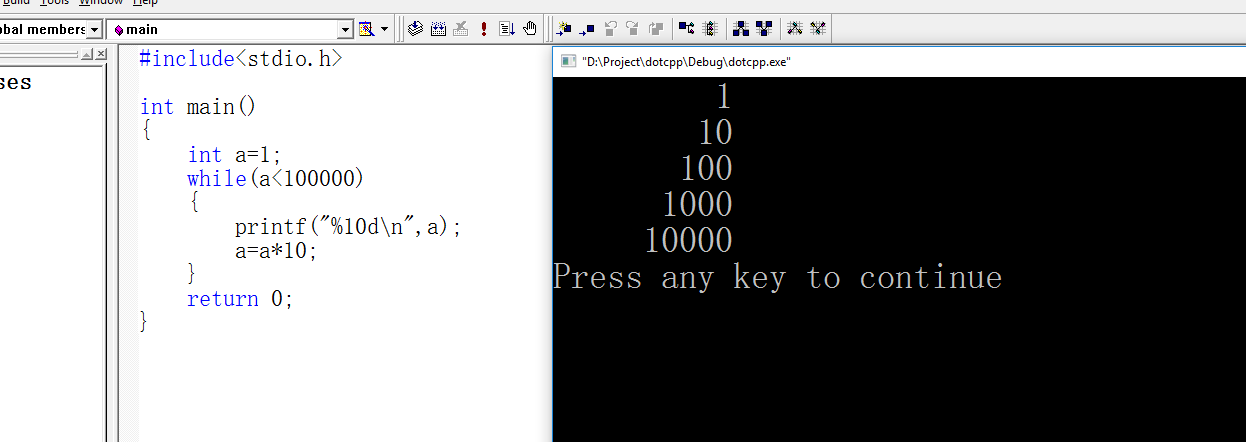Expand the main function dropdown list
The image size is (1246, 442).
(346, 29)
